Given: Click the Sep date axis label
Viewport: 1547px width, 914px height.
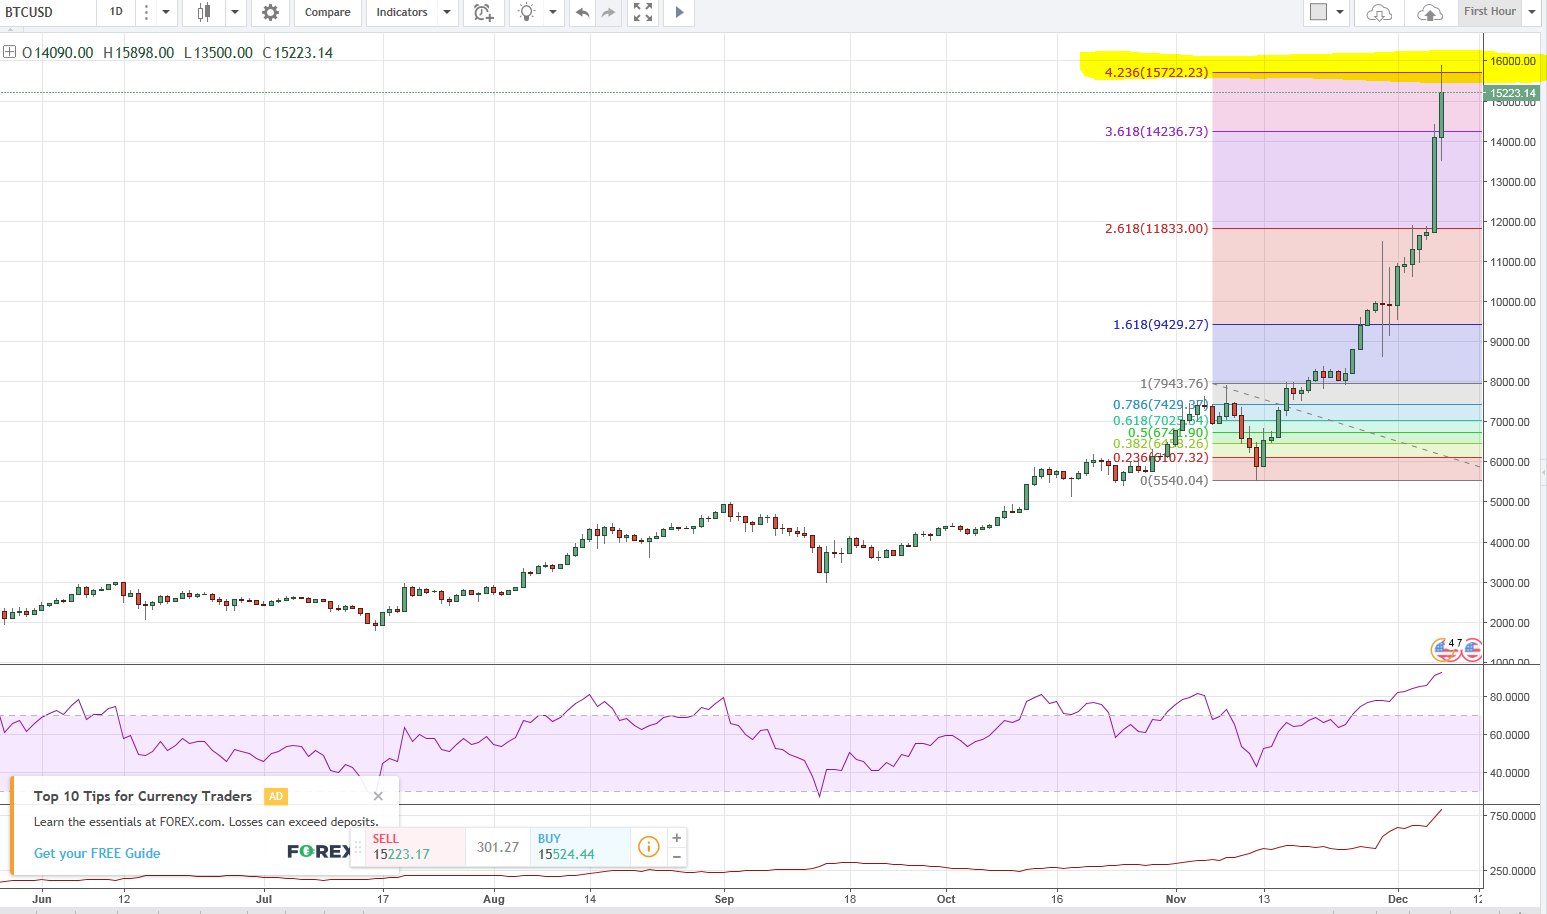Looking at the screenshot, I should pyautogui.click(x=724, y=899).
